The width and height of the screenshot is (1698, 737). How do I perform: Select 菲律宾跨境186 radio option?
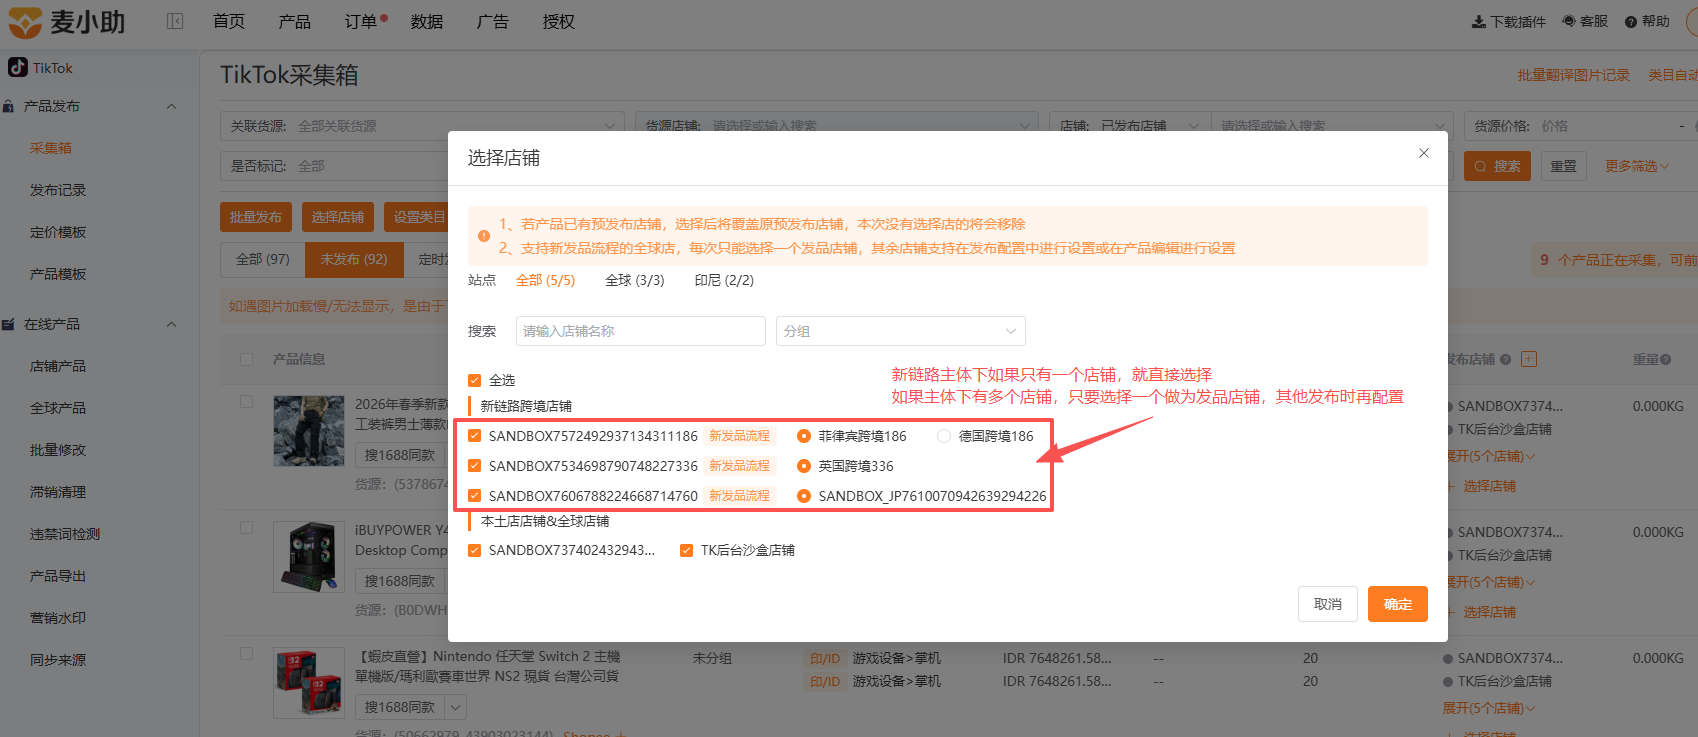tap(804, 436)
